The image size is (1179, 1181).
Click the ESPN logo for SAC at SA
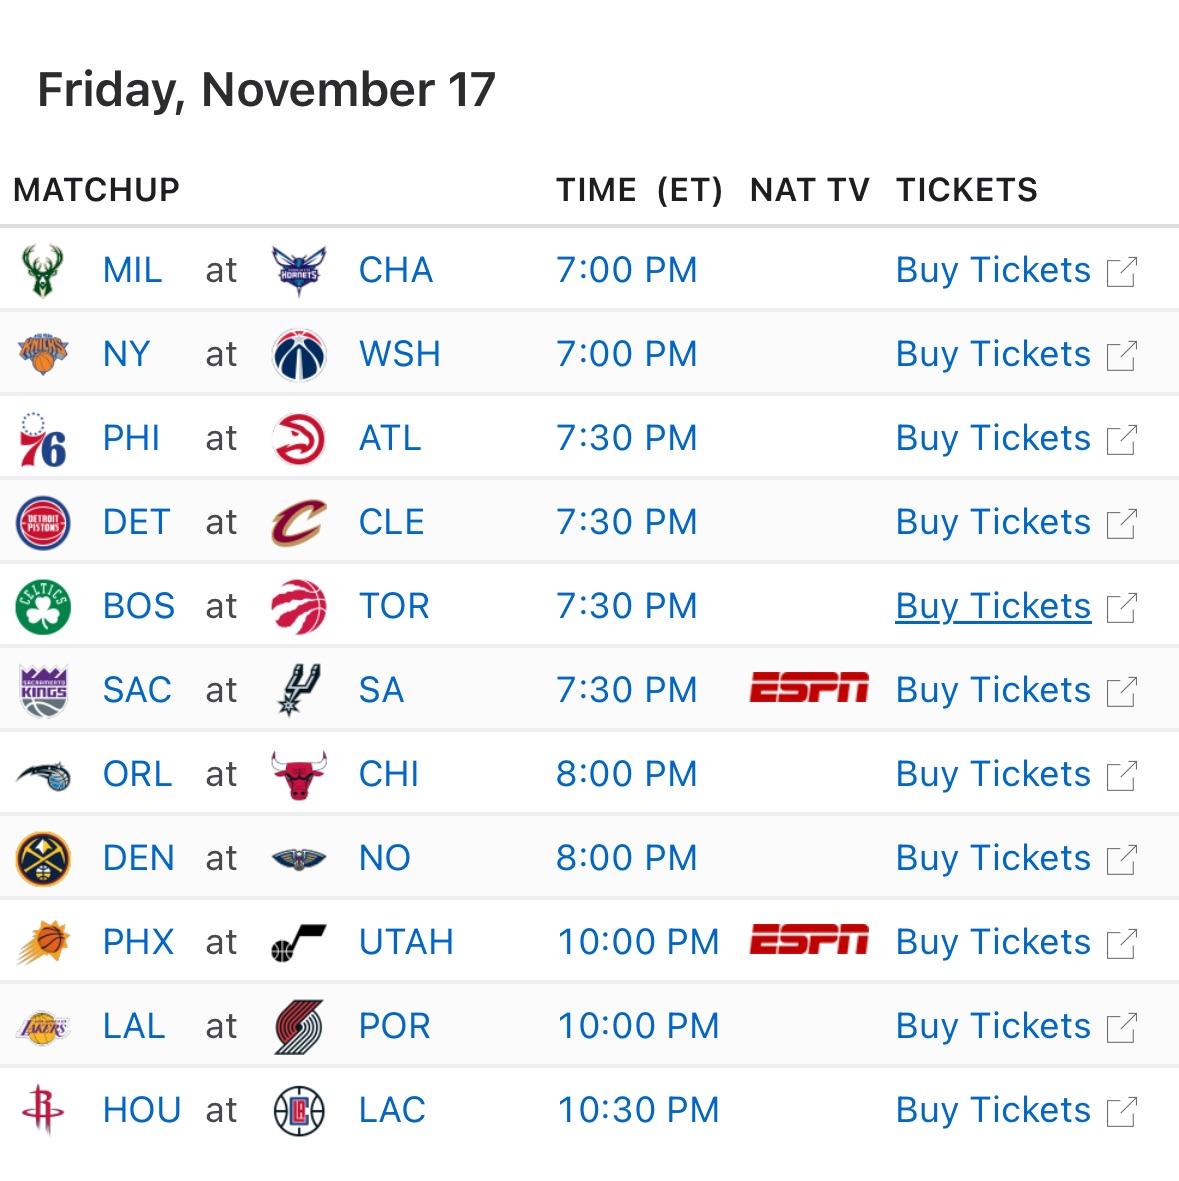pyautogui.click(x=808, y=689)
